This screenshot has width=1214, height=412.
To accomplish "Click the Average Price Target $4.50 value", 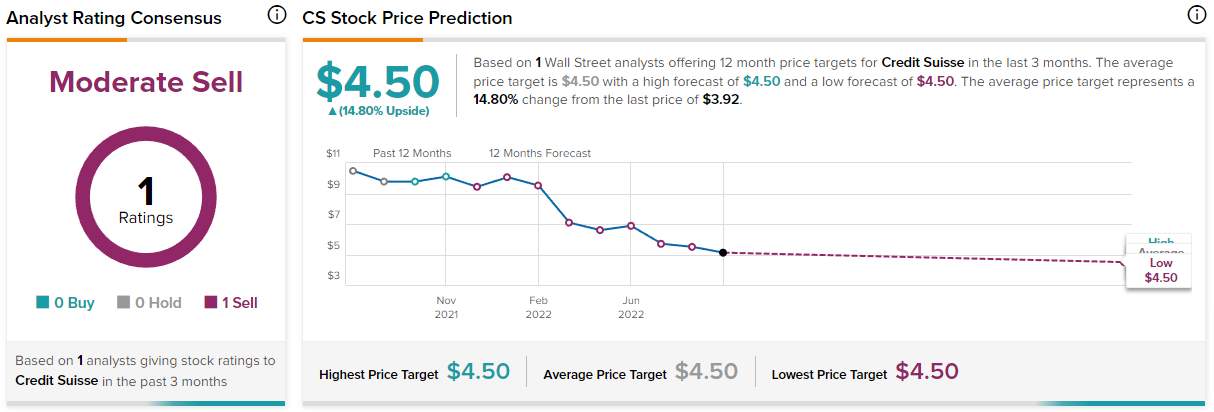I will [706, 372].
